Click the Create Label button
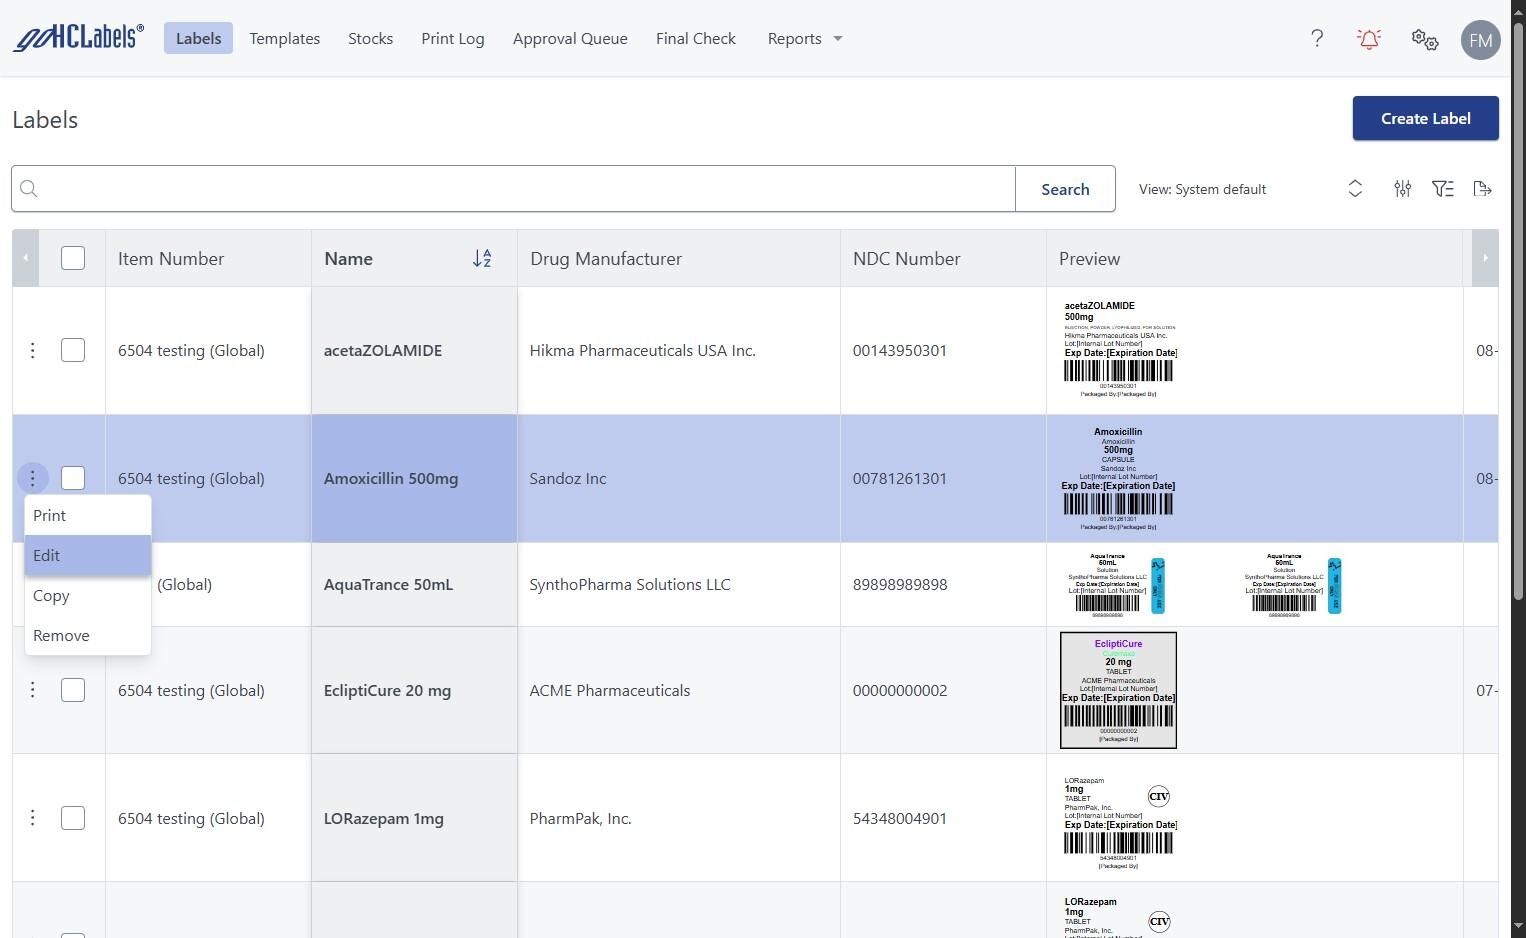 (x=1425, y=118)
